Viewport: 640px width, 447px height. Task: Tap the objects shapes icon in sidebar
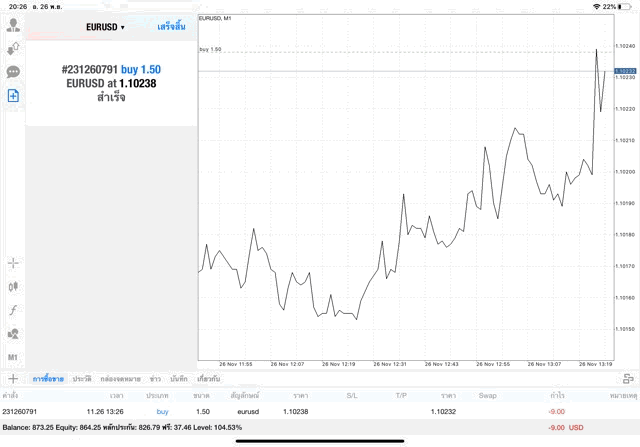point(13,334)
